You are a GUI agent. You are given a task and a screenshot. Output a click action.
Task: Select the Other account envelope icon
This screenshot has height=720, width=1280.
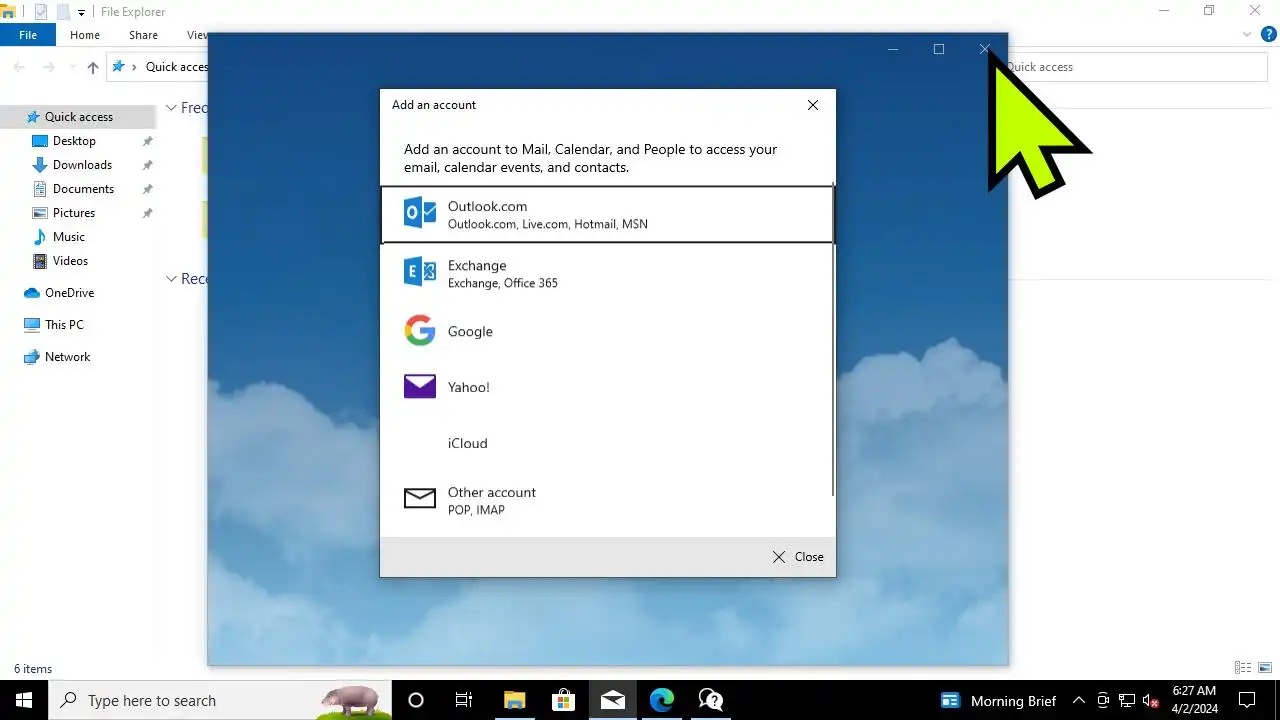(x=420, y=498)
